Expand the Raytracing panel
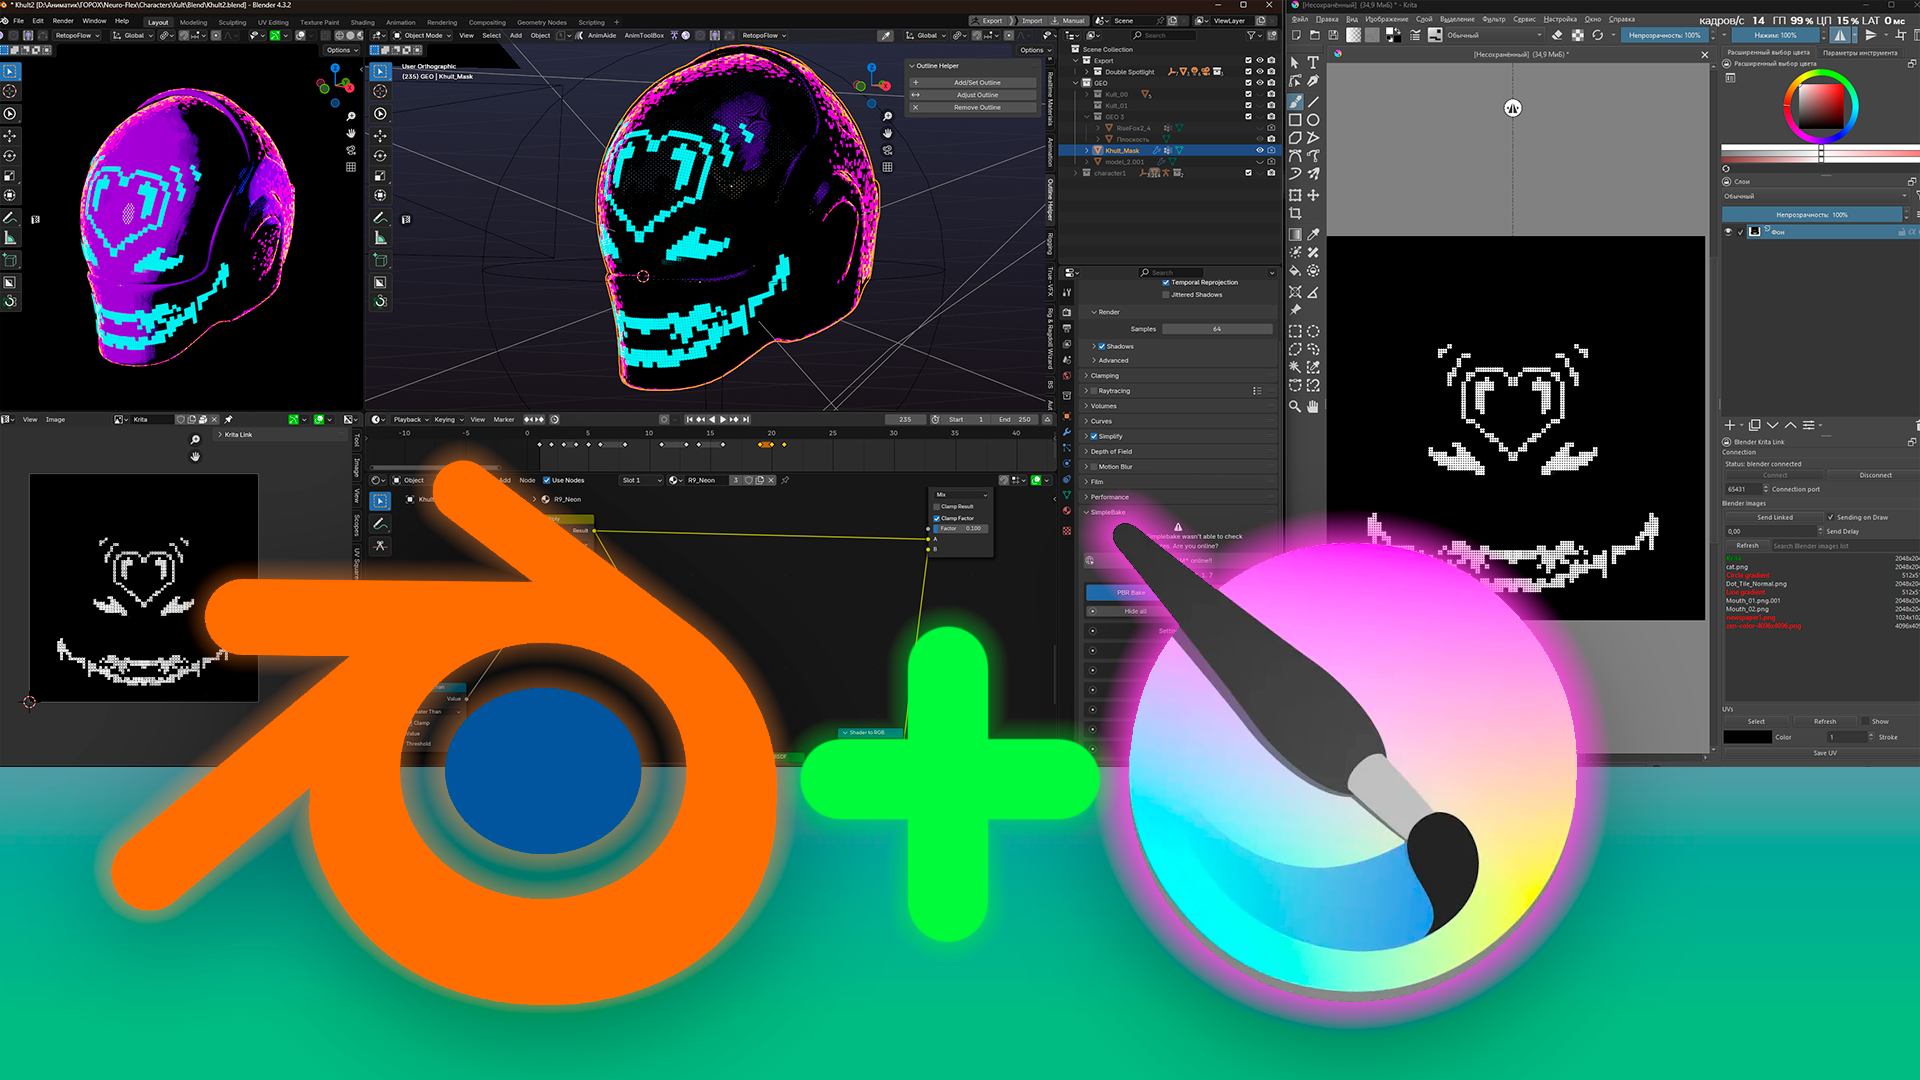Image resolution: width=1920 pixels, height=1080 pixels. pos(1180,391)
